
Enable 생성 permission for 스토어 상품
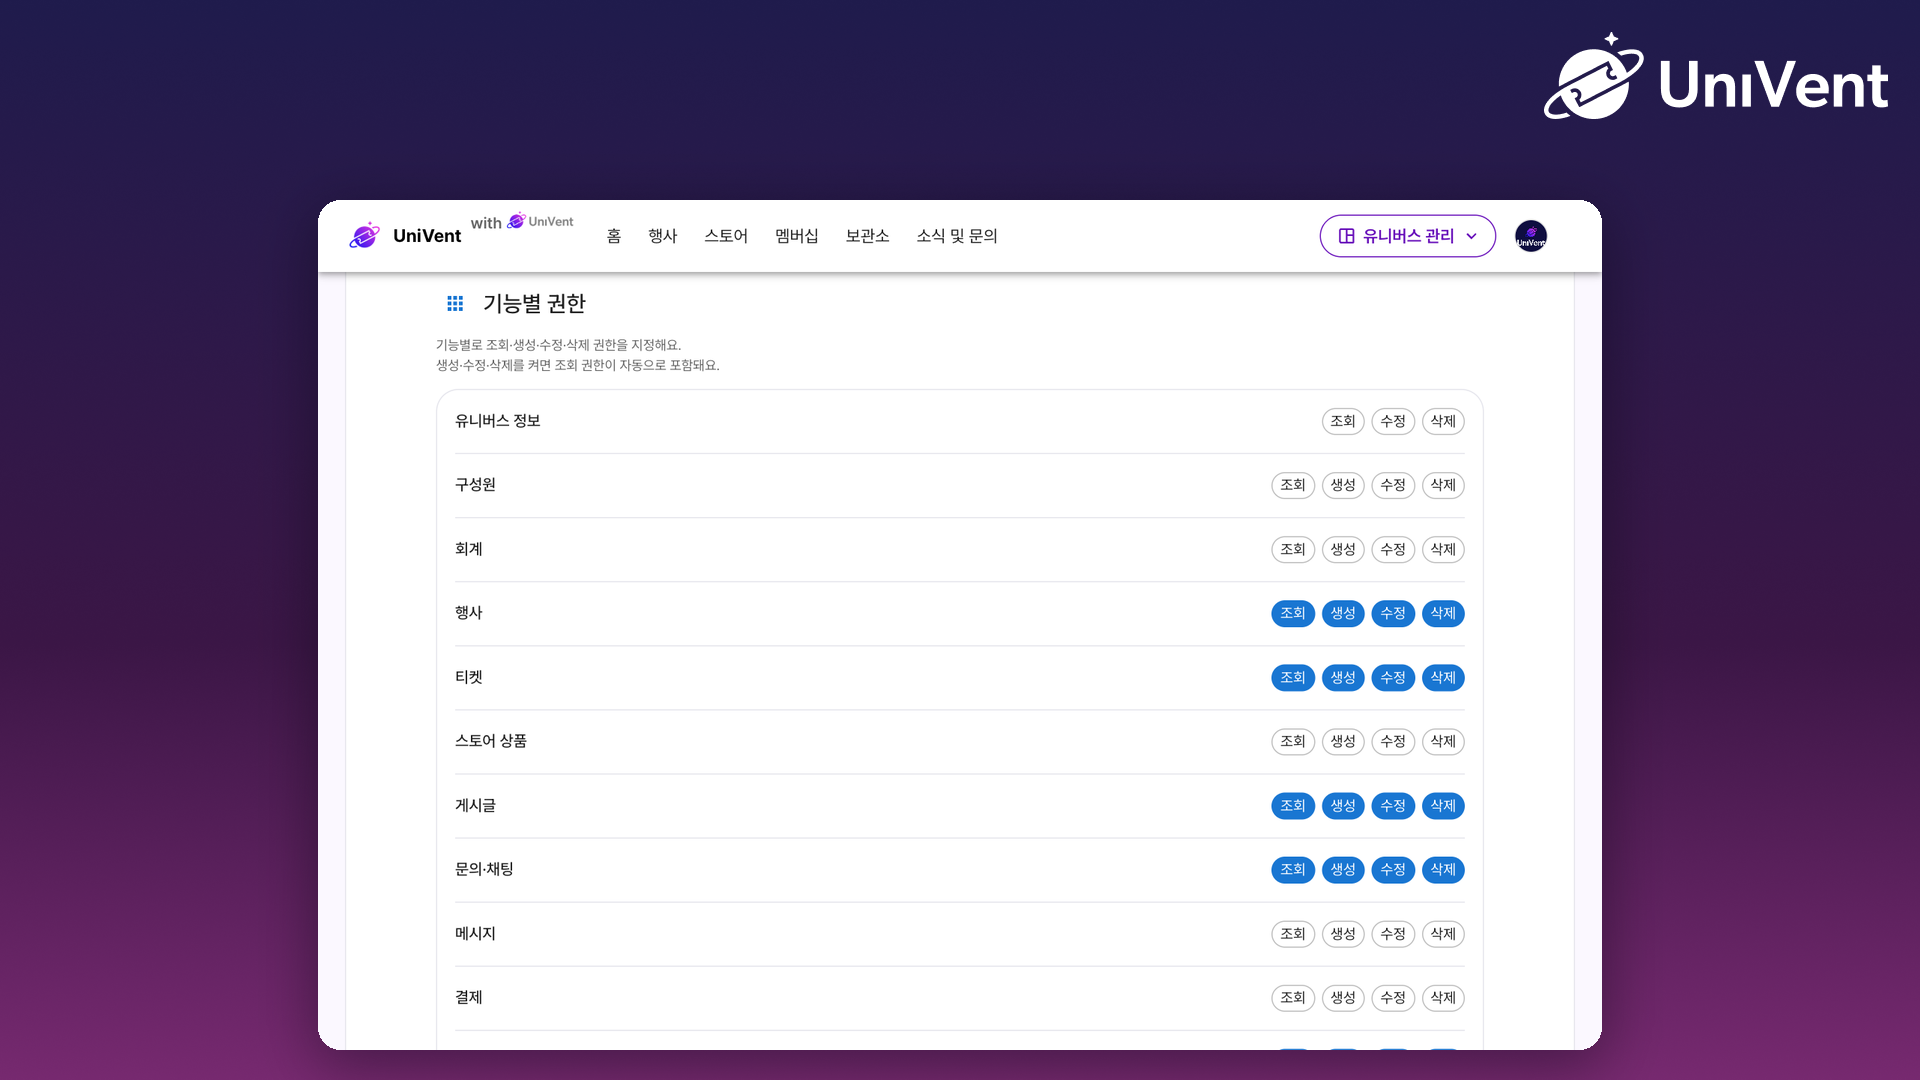coord(1343,741)
